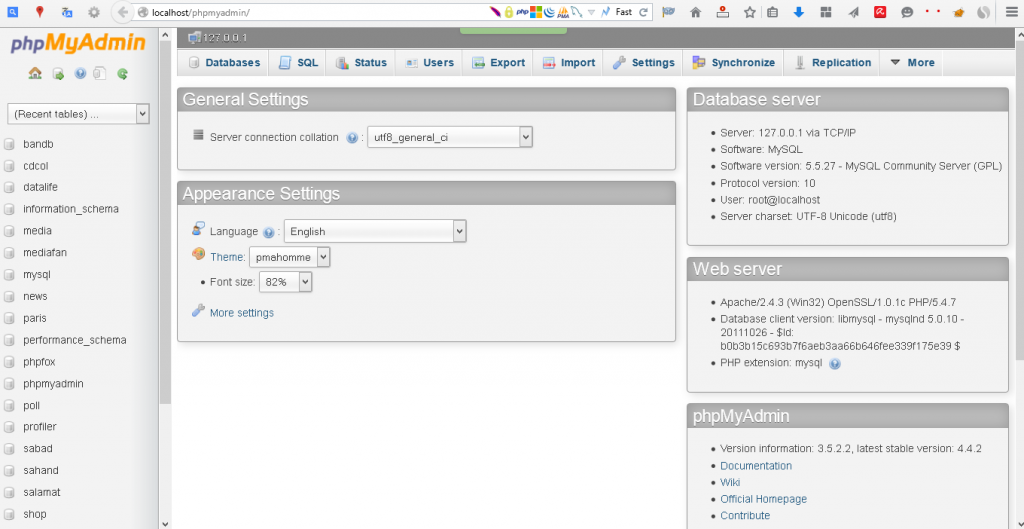Viewport: 1024px width, 529px height.
Task: Open the blue question-mark documentation icon in sidebar
Action: [x=79, y=74]
